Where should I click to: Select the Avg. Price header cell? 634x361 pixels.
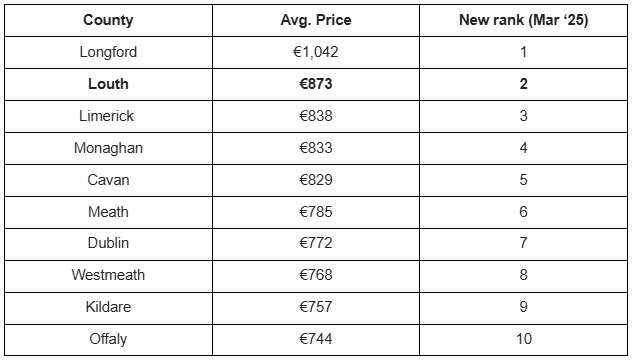(316, 20)
